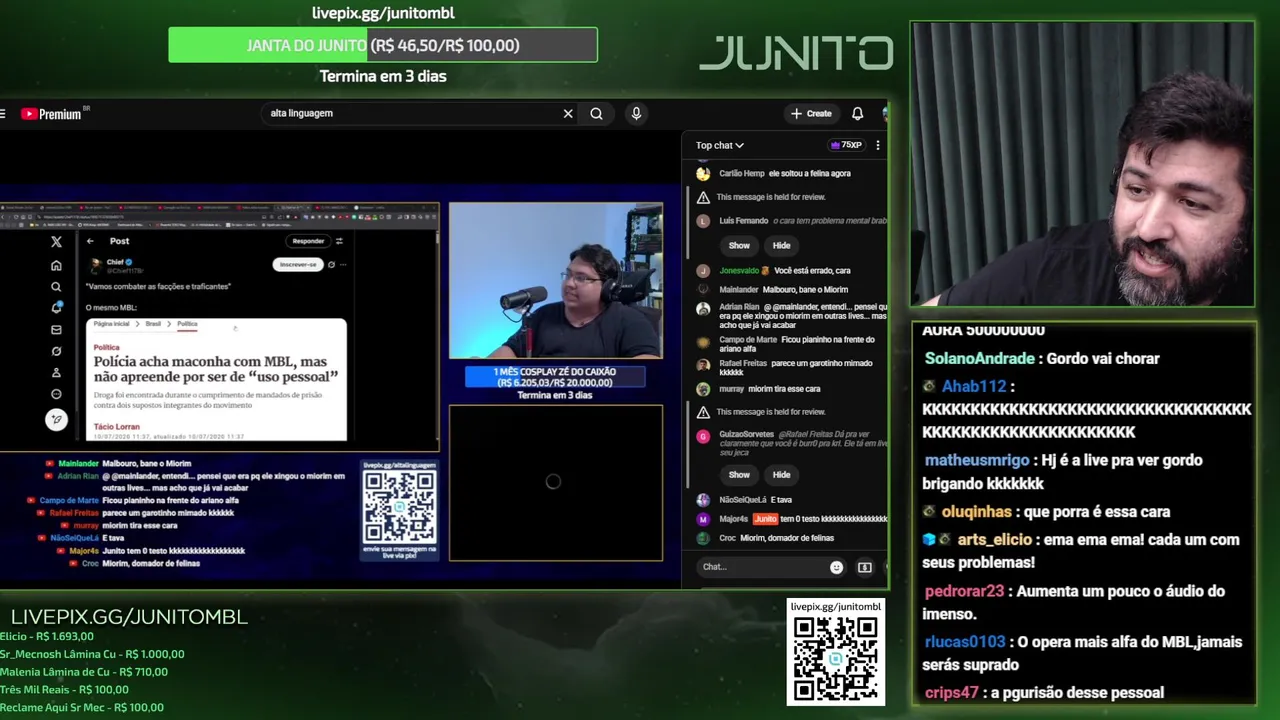Image resolution: width=1280 pixels, height=720 pixels.
Task: Click 'Sr_Mecnosh Lâmina Cu - R$ 1.000,00'
Action: click(92, 654)
